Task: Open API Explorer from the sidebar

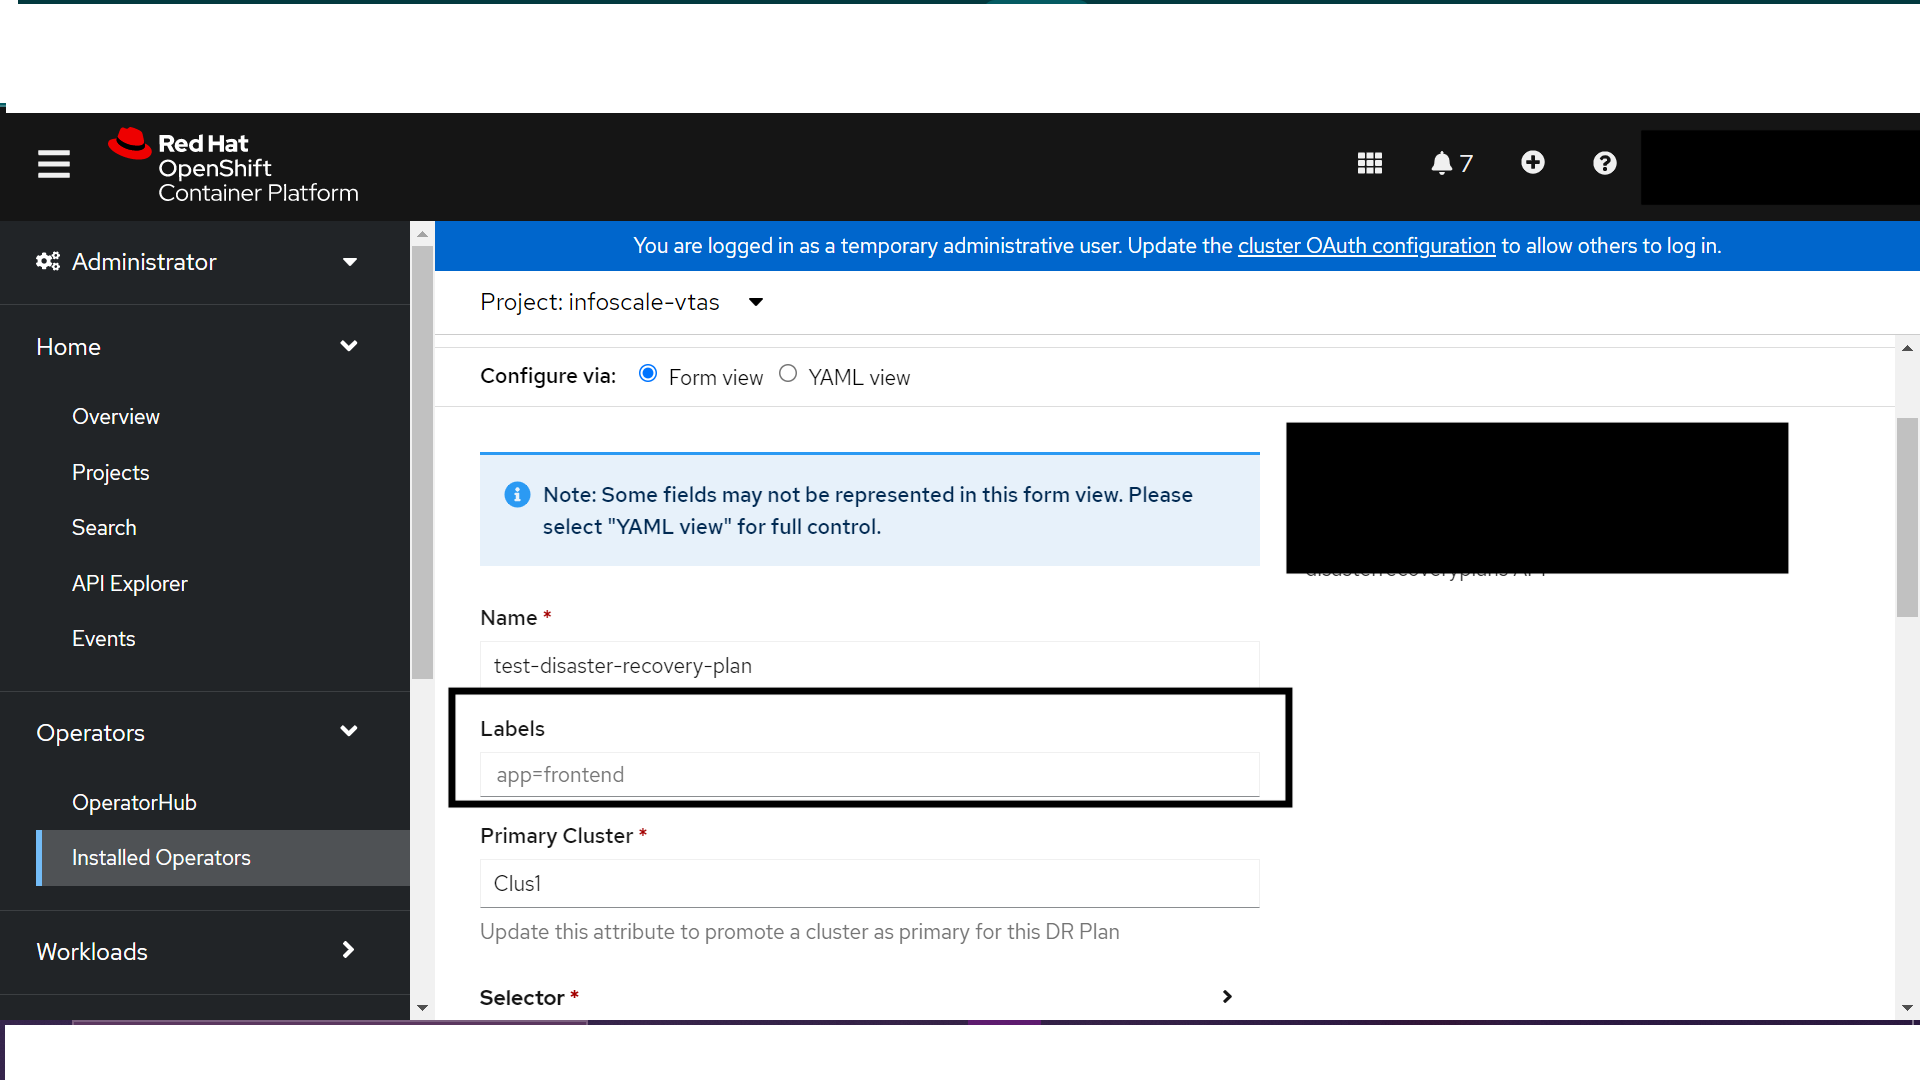Action: click(x=130, y=583)
